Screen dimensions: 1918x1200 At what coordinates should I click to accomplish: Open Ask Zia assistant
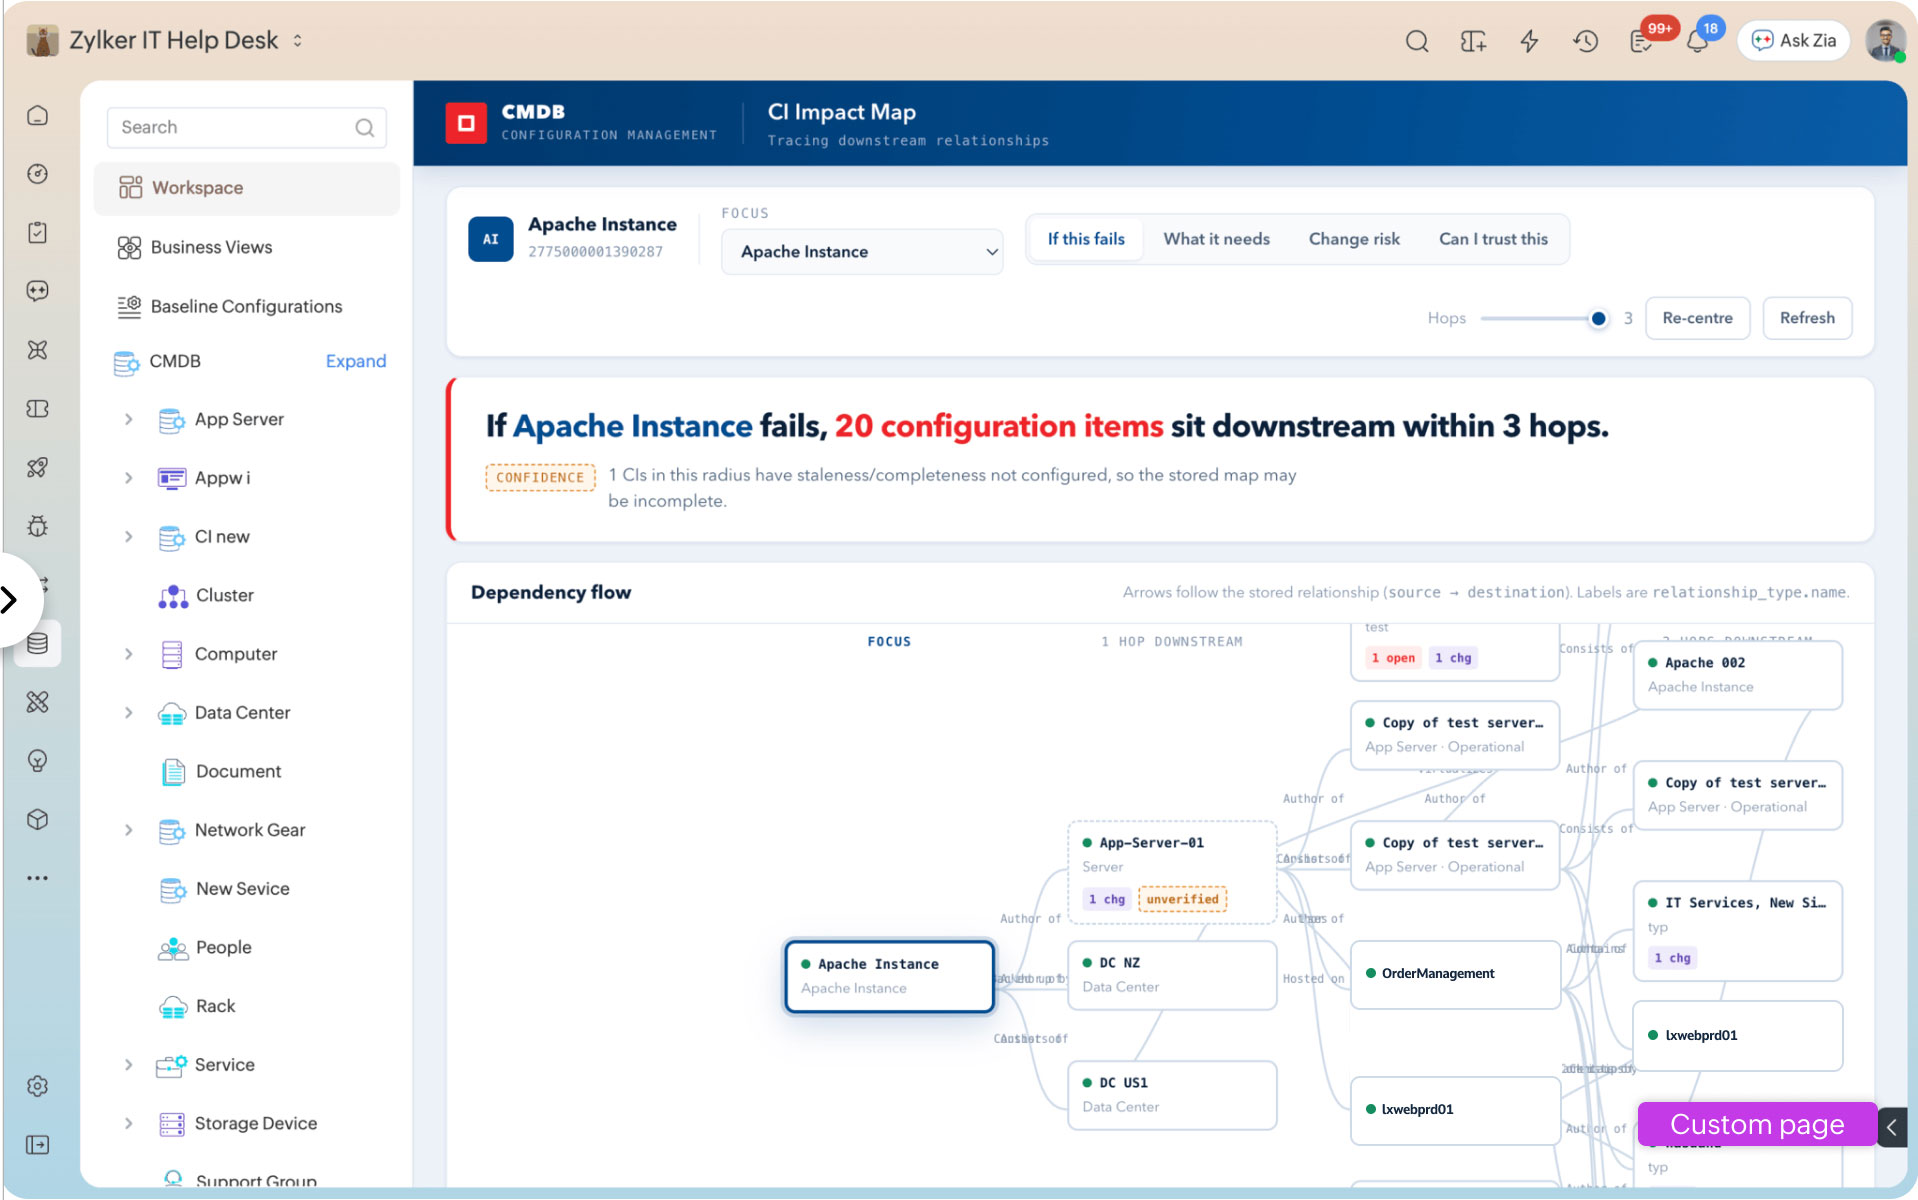pos(1793,41)
